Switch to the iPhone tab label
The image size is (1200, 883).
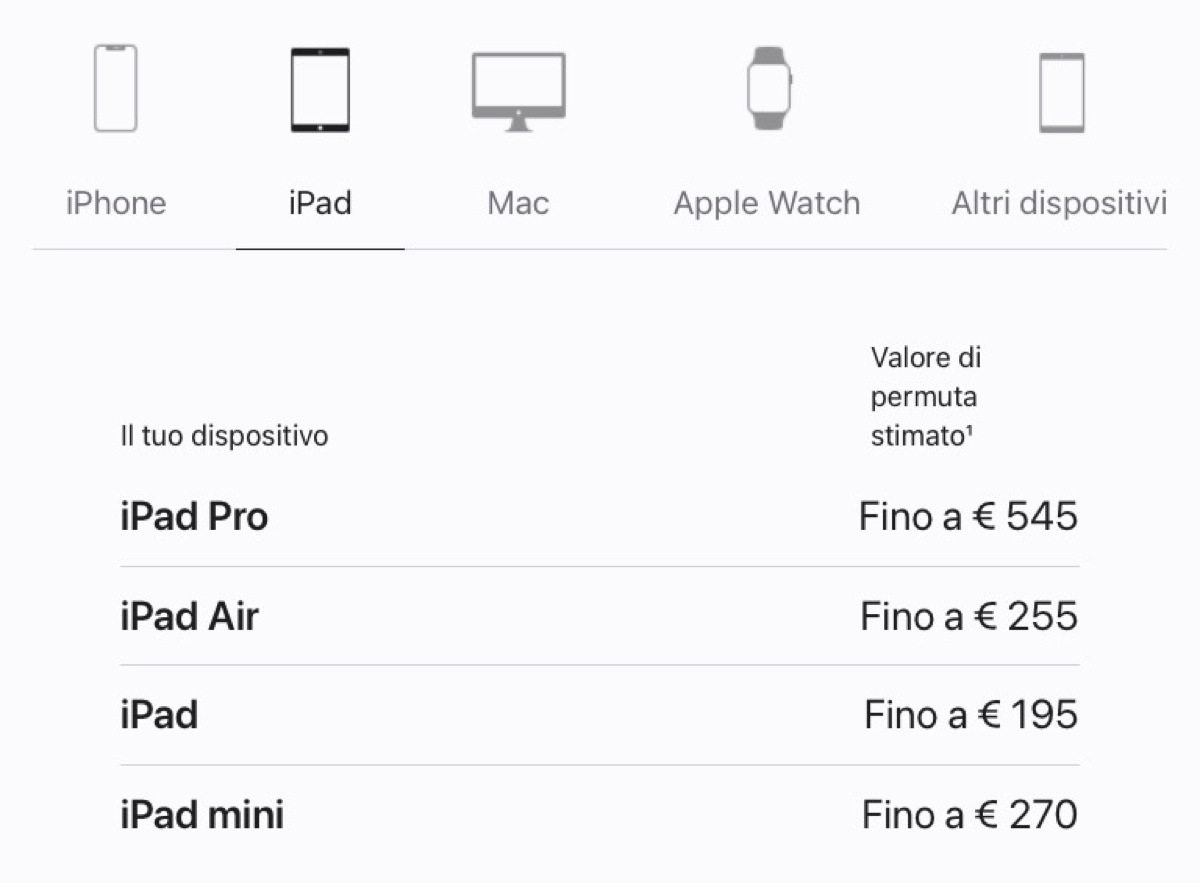[116, 204]
